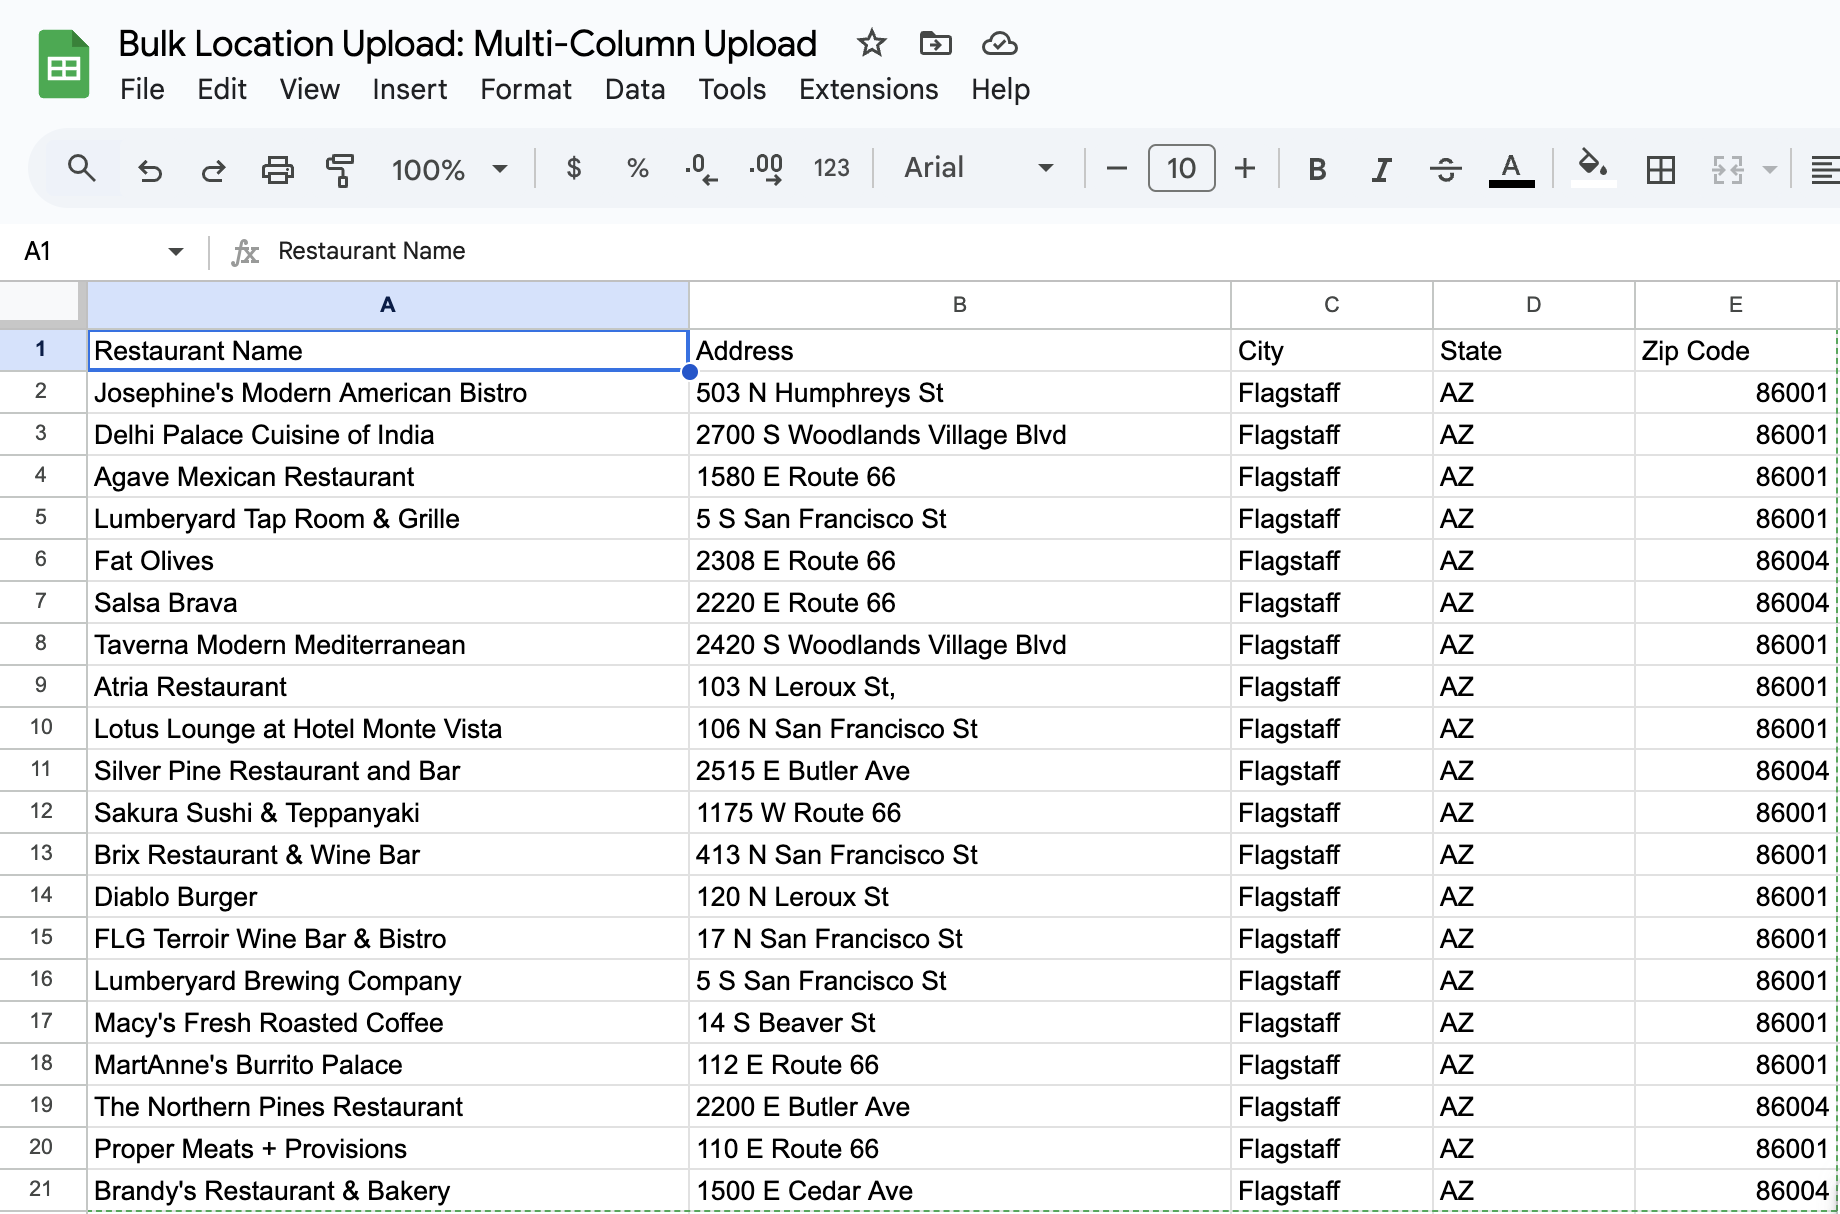Open the fill color picker
The image size is (1840, 1214).
(1593, 167)
